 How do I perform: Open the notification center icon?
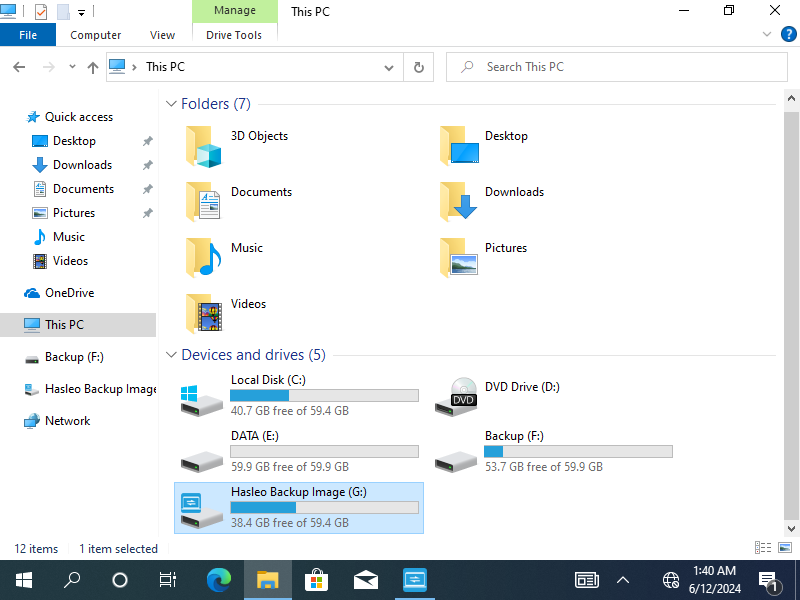coord(769,581)
